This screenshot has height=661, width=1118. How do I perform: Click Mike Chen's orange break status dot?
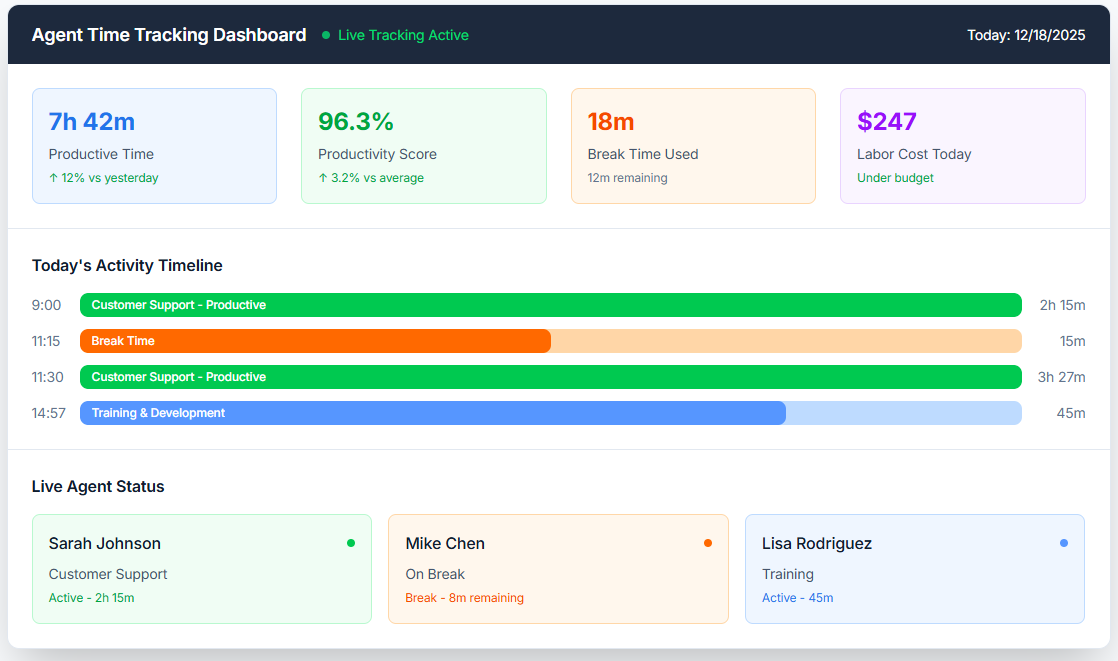[708, 543]
